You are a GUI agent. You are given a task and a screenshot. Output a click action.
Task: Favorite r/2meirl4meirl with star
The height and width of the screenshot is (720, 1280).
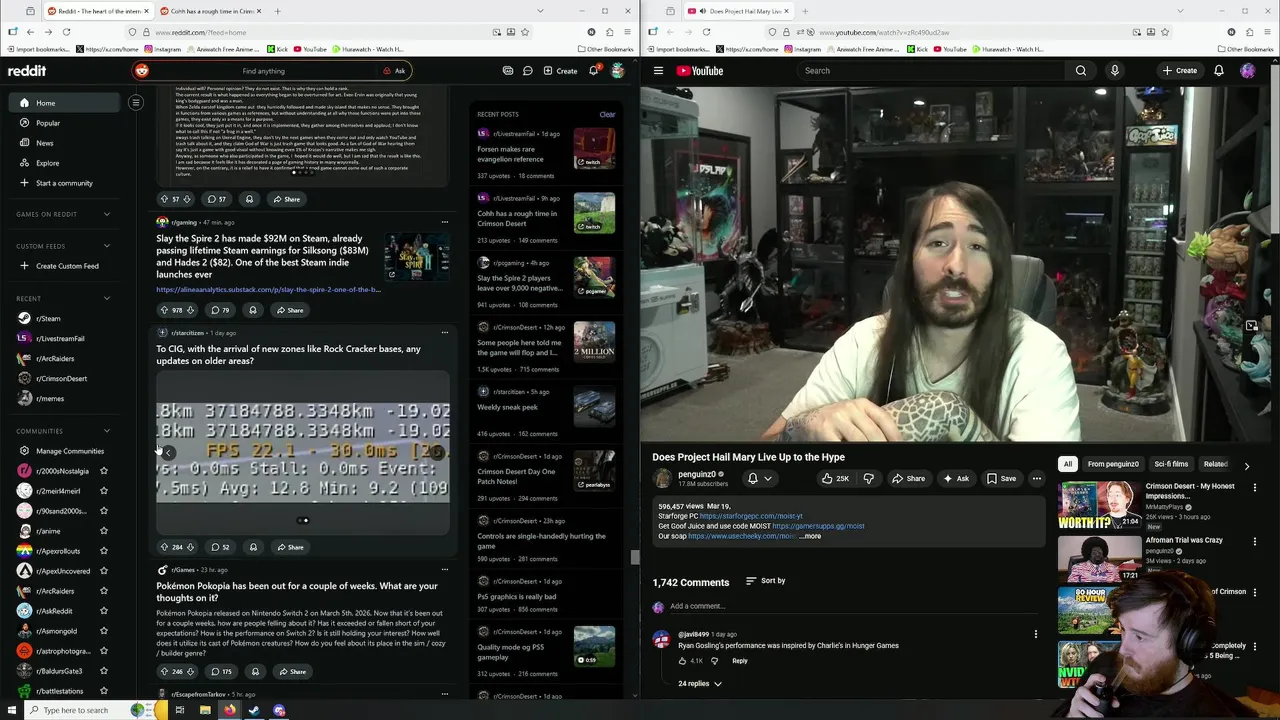[x=103, y=491]
